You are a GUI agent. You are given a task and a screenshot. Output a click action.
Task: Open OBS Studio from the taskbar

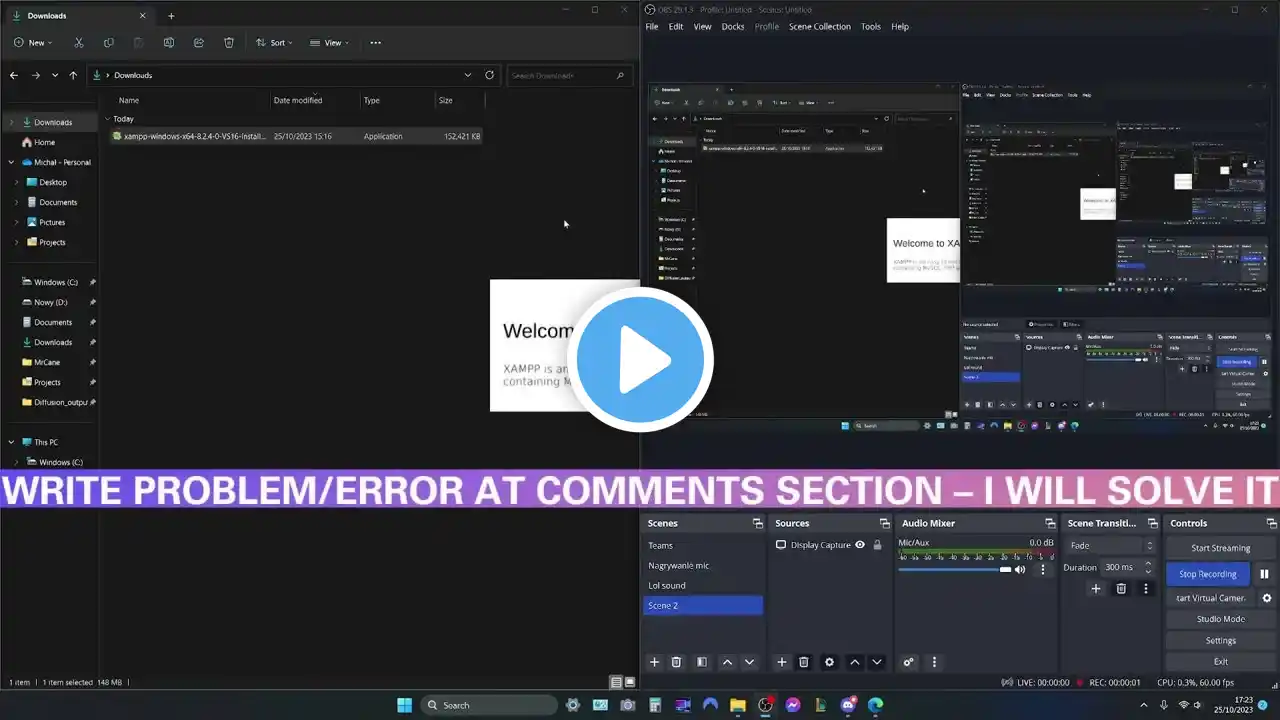click(765, 705)
